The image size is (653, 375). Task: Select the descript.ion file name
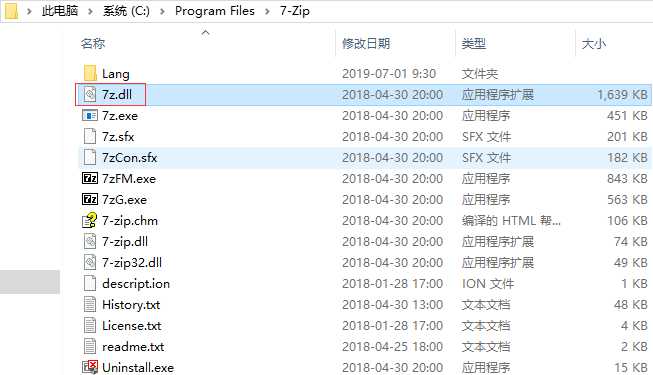(136, 283)
